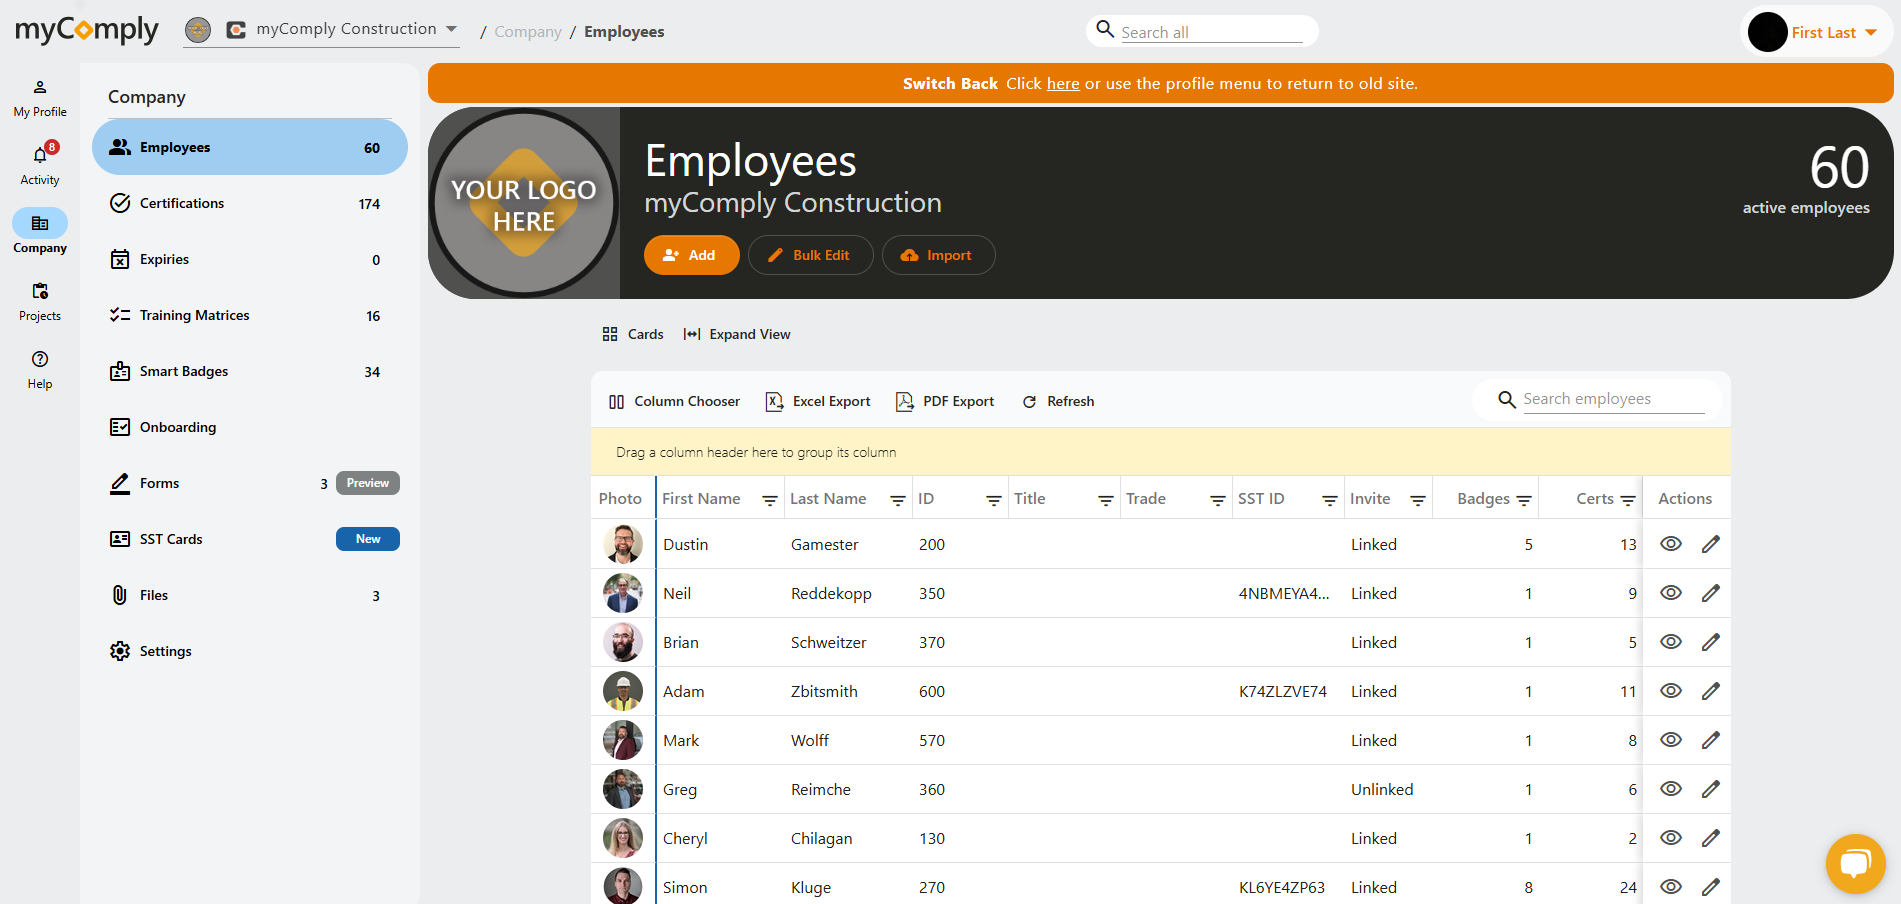Click the PDF Export icon
Image resolution: width=1901 pixels, height=904 pixels.
[904, 402]
